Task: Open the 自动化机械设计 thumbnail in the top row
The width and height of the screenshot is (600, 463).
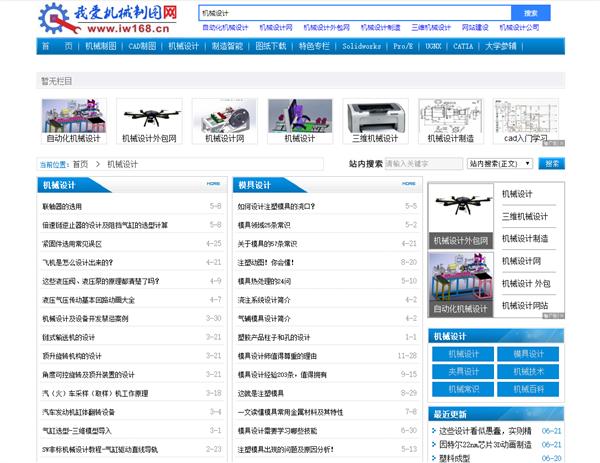Action: pos(73,121)
